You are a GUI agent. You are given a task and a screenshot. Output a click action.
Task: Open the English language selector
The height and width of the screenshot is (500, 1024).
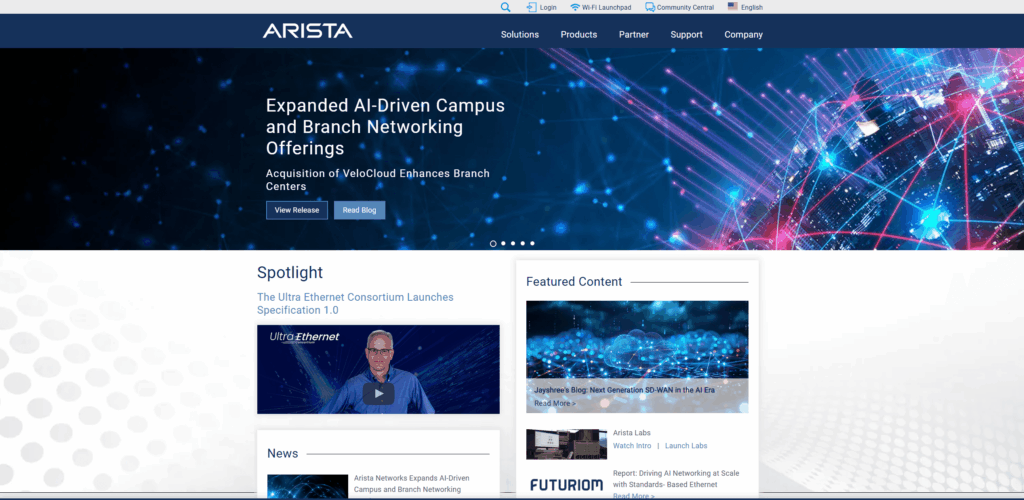point(752,8)
